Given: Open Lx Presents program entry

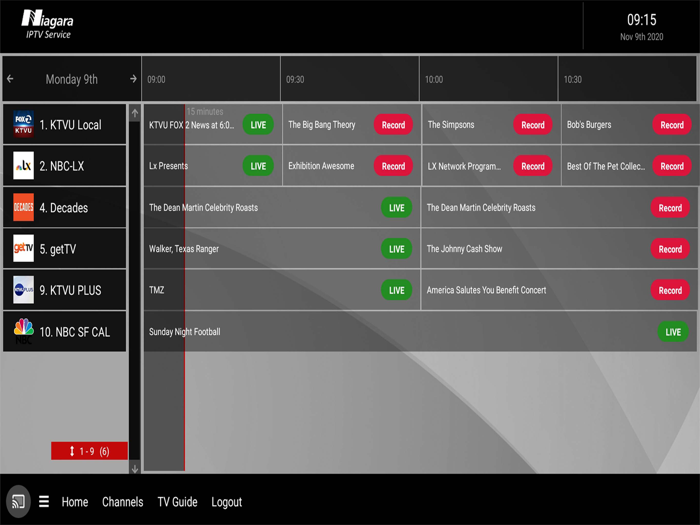Looking at the screenshot, I should (212, 166).
